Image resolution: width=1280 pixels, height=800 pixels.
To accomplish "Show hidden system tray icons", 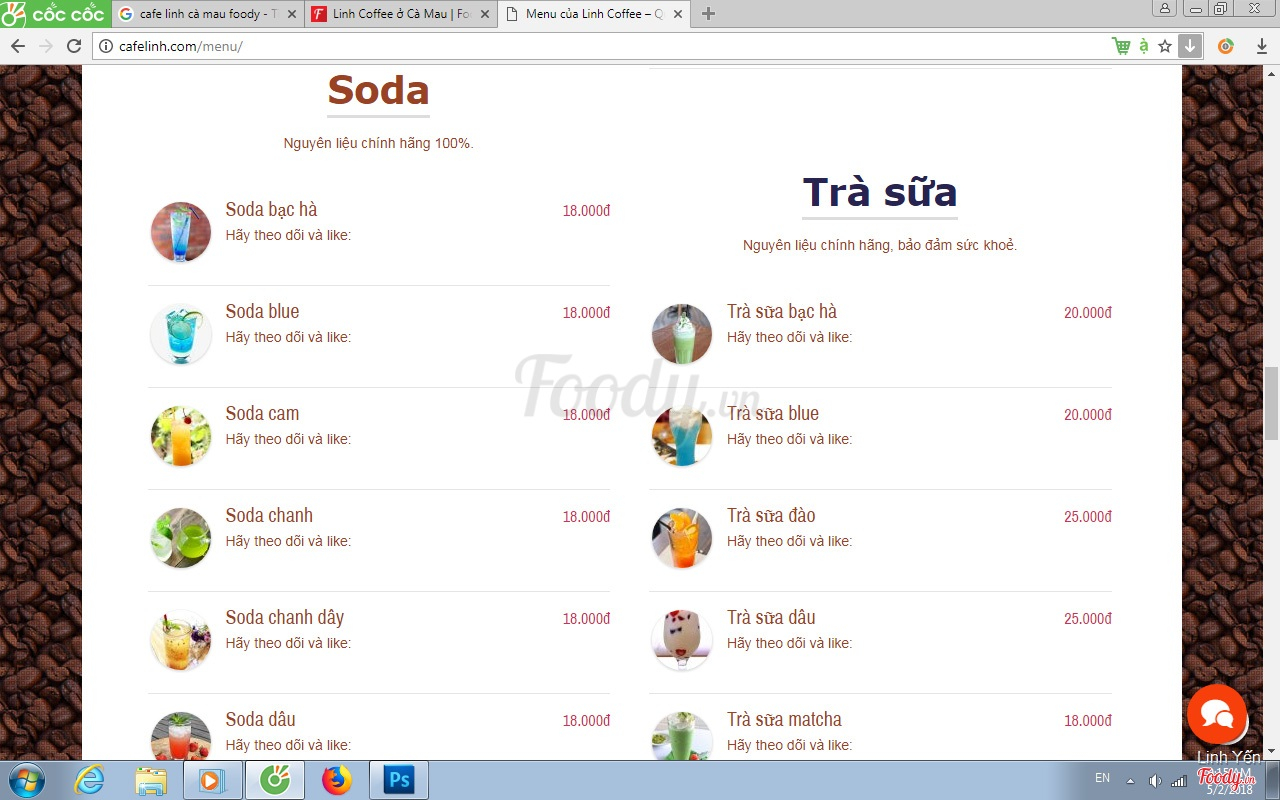I will click(x=1130, y=780).
